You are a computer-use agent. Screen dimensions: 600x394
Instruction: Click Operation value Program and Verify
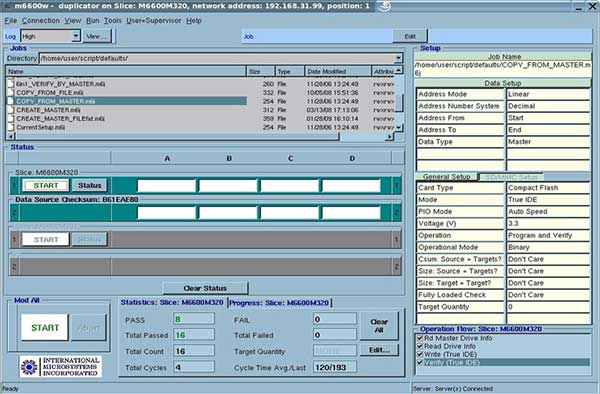click(548, 235)
